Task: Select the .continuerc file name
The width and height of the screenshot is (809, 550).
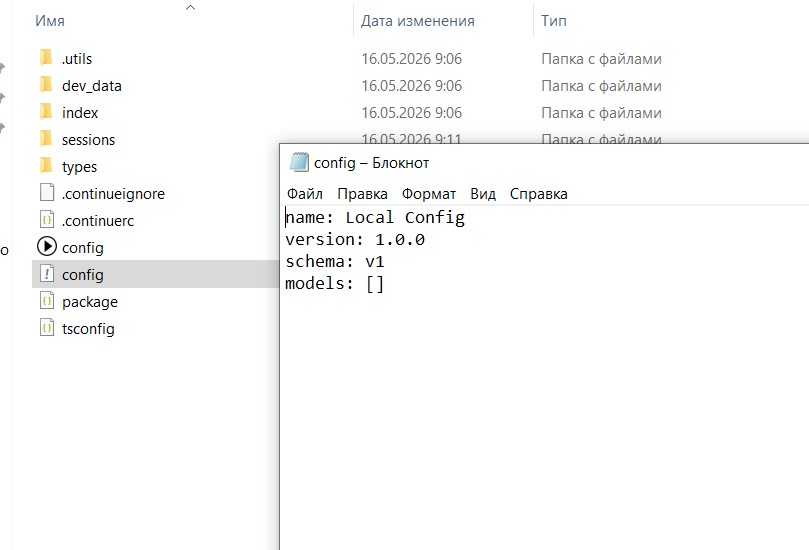Action: coord(98,221)
